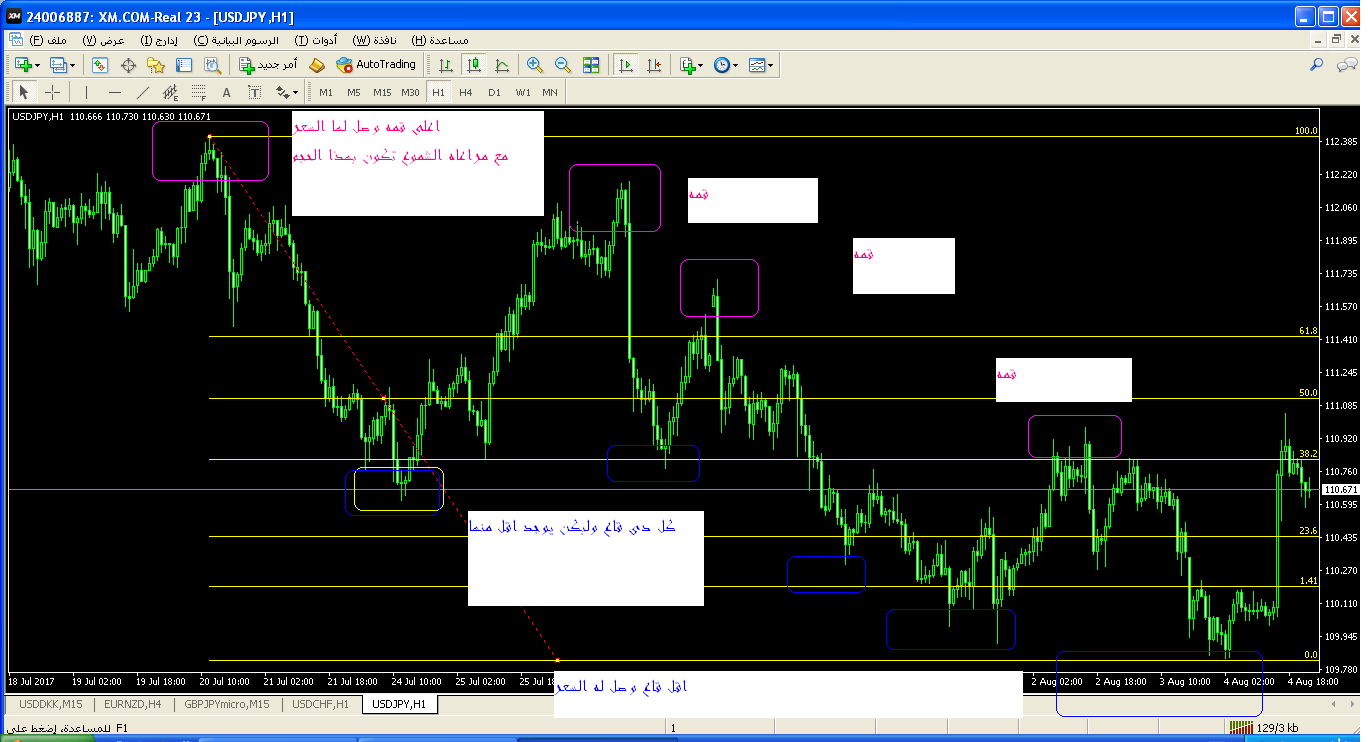Click the Zoom Out magnifier icon
The height and width of the screenshot is (742, 1368).
563,65
